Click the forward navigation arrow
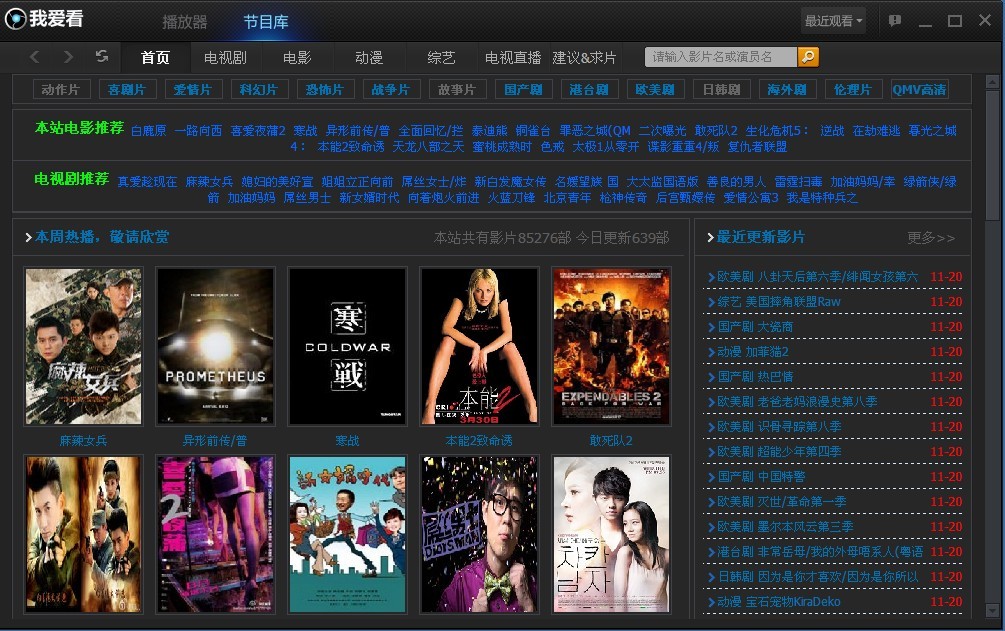Image resolution: width=1005 pixels, height=631 pixels. pyautogui.click(x=68, y=57)
